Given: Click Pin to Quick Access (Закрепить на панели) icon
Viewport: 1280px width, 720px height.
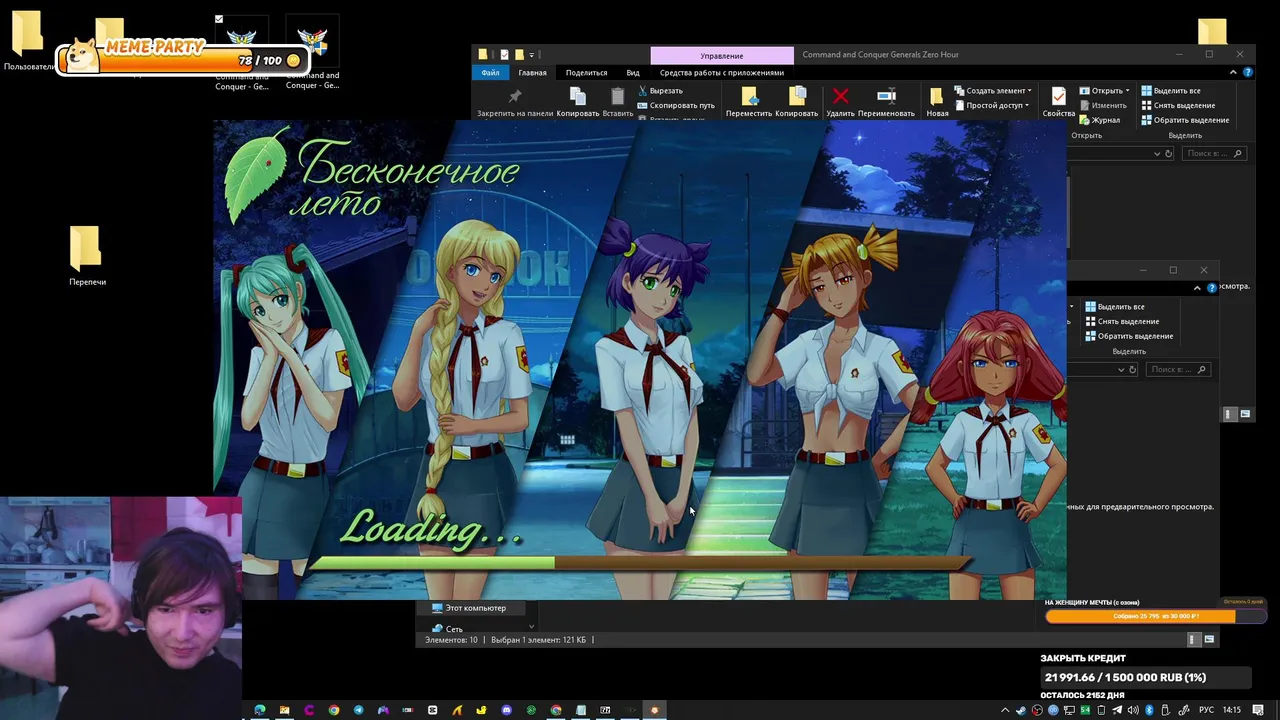Looking at the screenshot, I should pyautogui.click(x=515, y=96).
